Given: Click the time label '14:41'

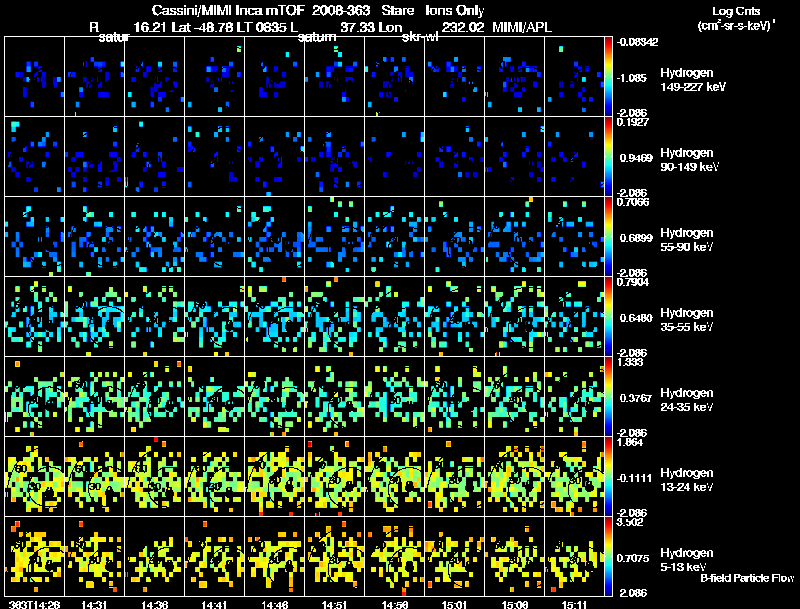Looking at the screenshot, I should [214, 604].
